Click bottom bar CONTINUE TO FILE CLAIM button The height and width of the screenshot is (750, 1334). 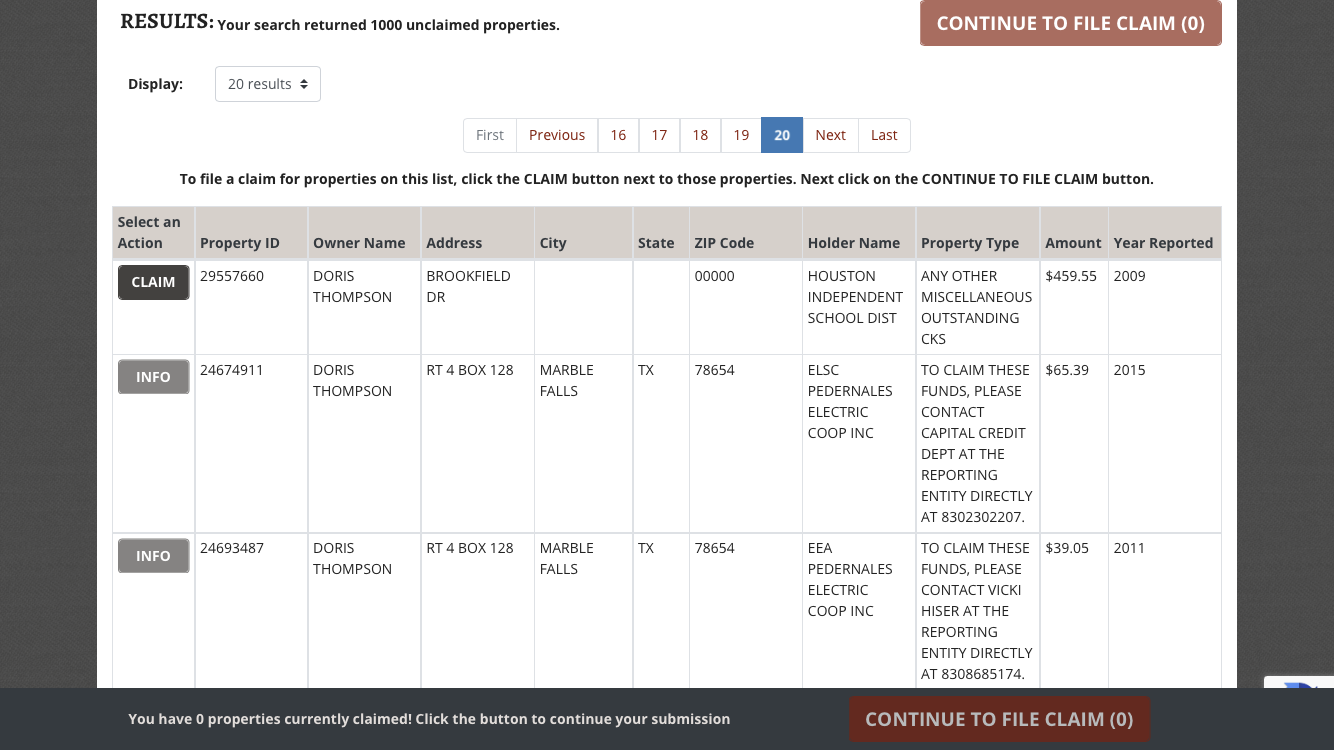pos(999,719)
